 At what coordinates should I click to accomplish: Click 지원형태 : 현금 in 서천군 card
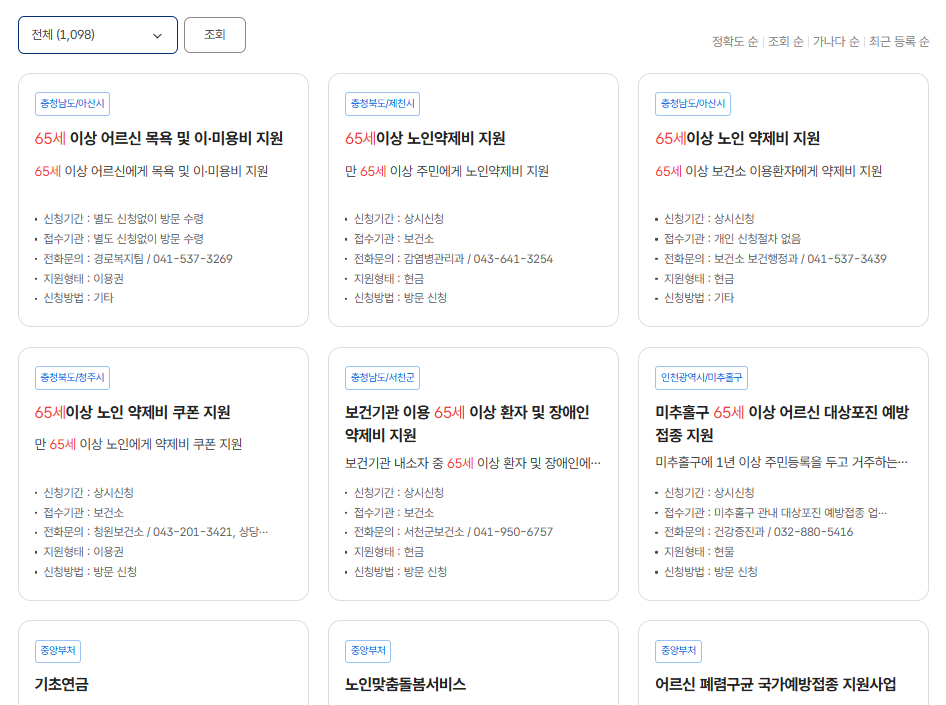click(389, 552)
